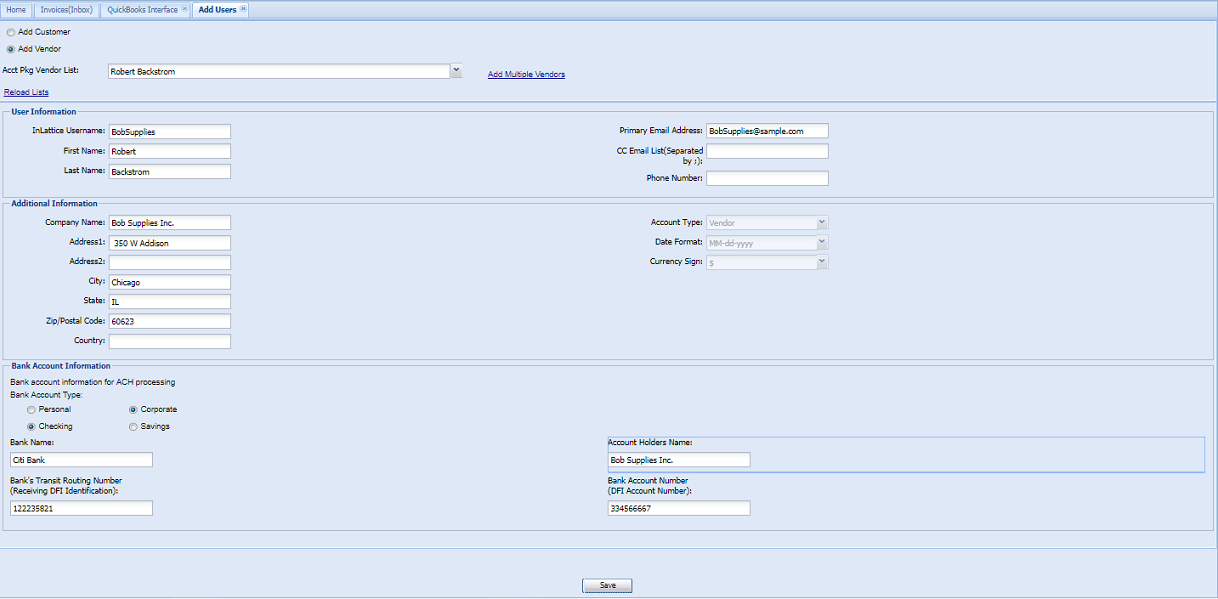Screen dimensions: 1218x599
Task: Close the QuickBooks Interface tab
Action: pyautogui.click(x=185, y=9)
